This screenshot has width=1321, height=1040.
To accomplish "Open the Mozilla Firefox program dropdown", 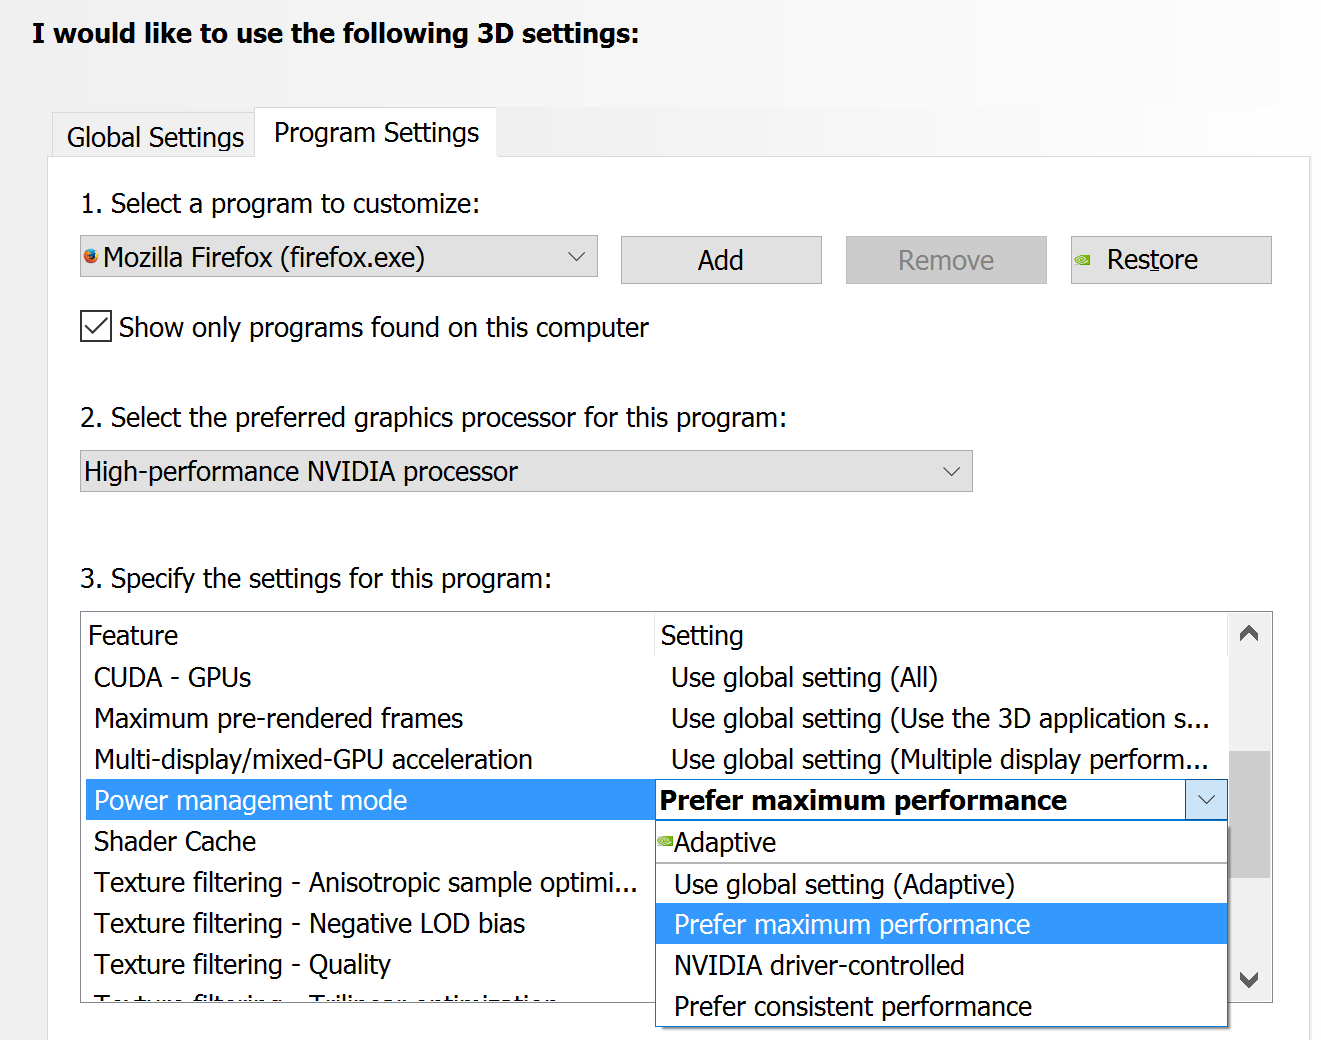I will coord(339,257).
